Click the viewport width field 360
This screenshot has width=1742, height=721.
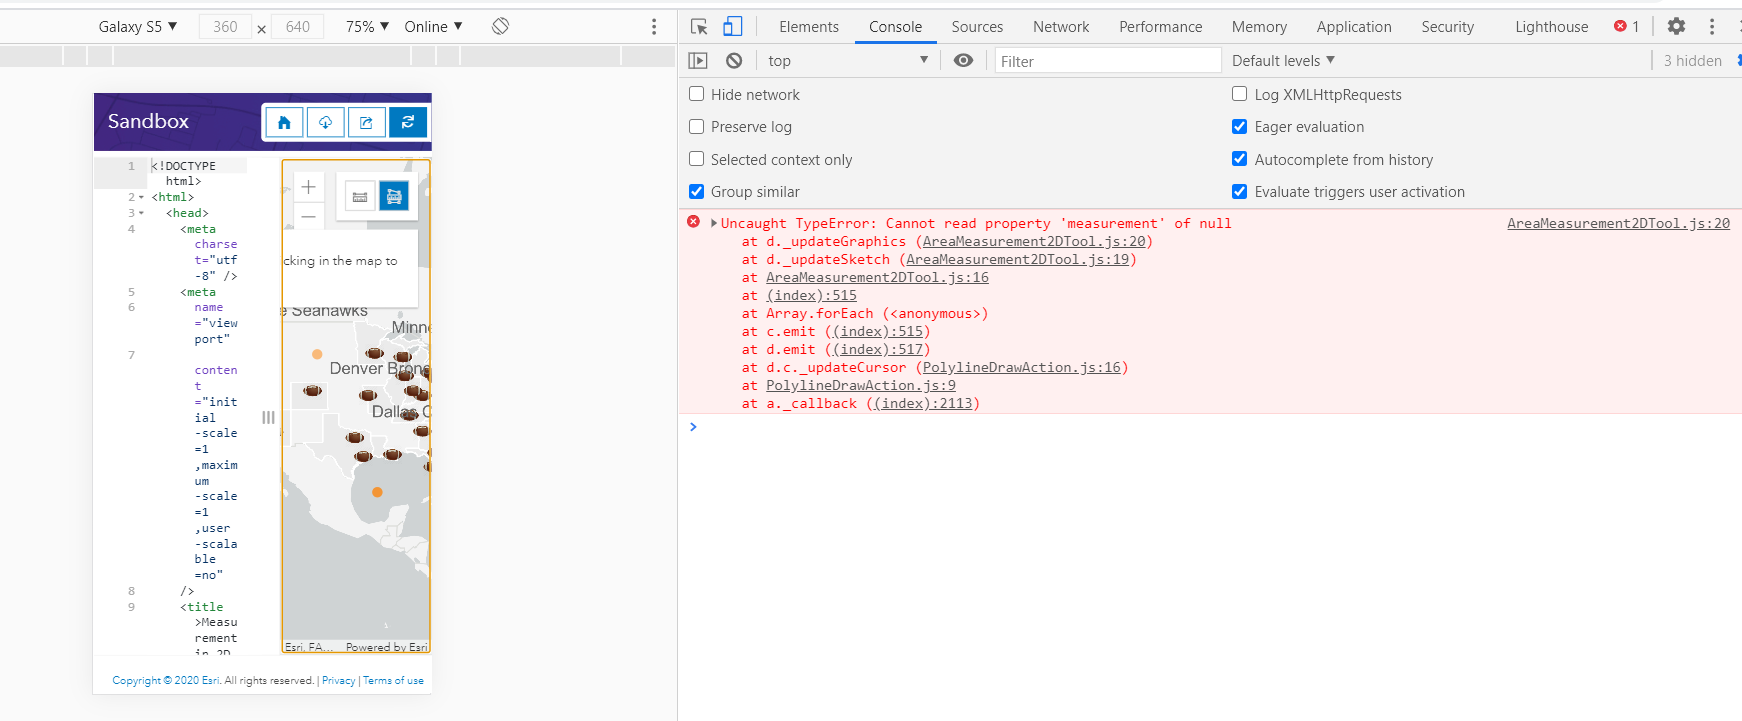225,27
